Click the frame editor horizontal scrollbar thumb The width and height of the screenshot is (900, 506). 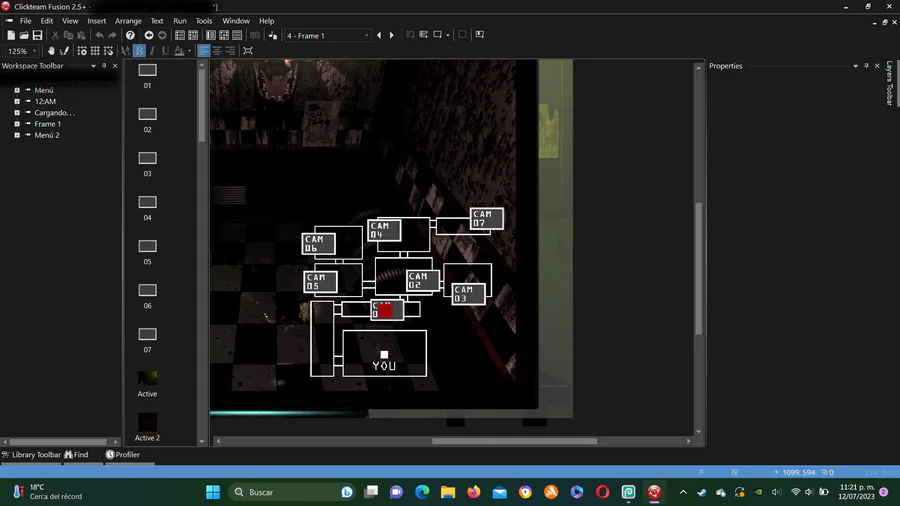[514, 441]
